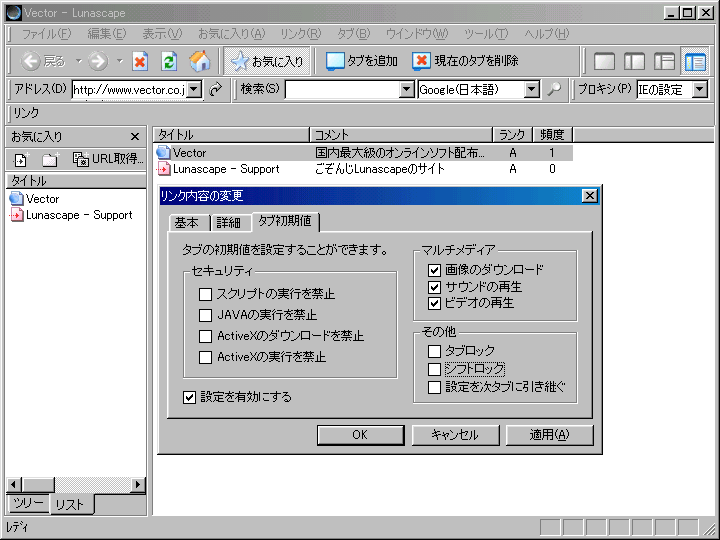The width and height of the screenshot is (720, 540).
Task: Open the ヘルプ(H) menu
Action: 546,34
